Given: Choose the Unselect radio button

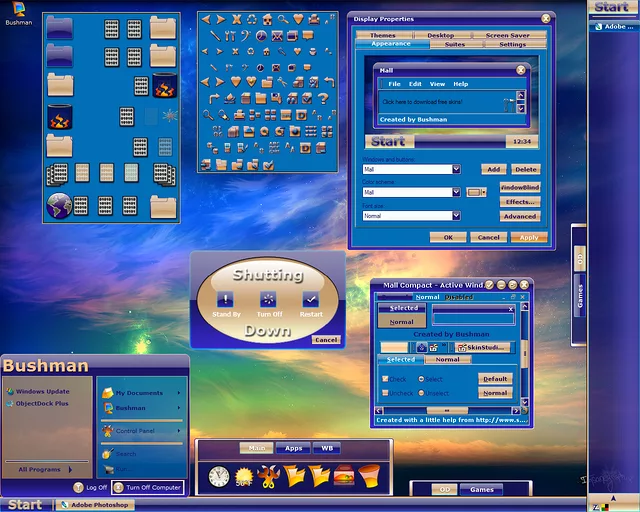Looking at the screenshot, I should 420,392.
